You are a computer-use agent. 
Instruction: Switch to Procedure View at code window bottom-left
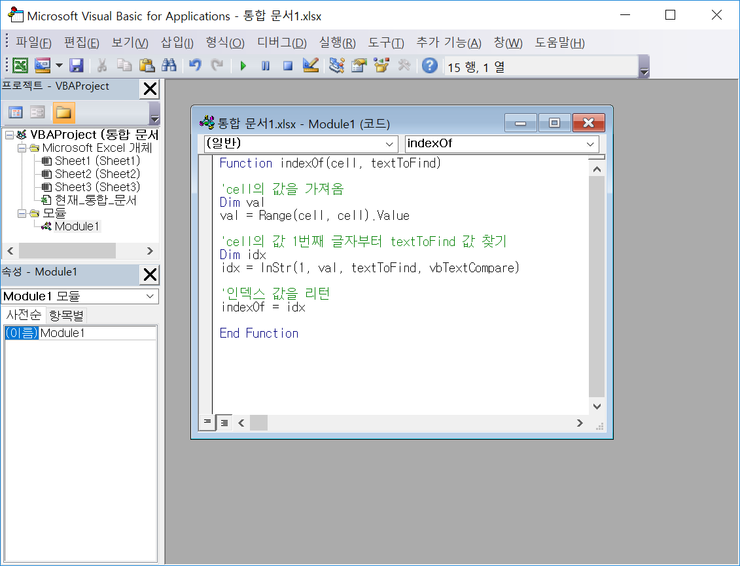(208, 422)
